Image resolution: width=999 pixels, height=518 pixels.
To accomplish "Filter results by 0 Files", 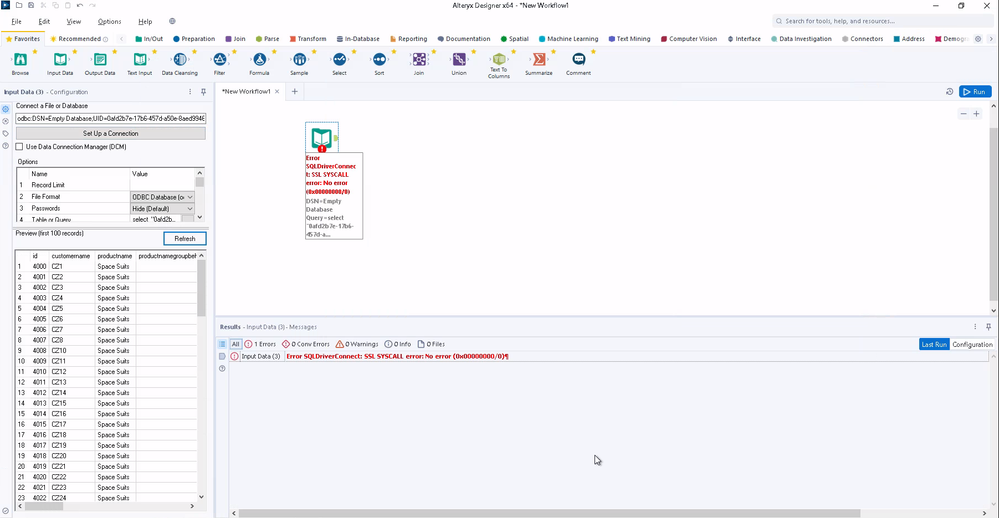I will [431, 344].
